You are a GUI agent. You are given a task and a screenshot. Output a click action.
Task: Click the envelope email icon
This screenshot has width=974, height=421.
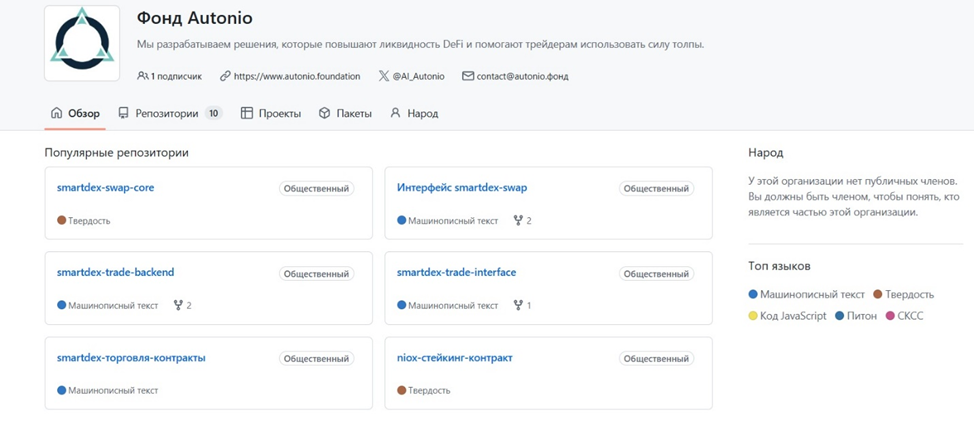(x=468, y=76)
